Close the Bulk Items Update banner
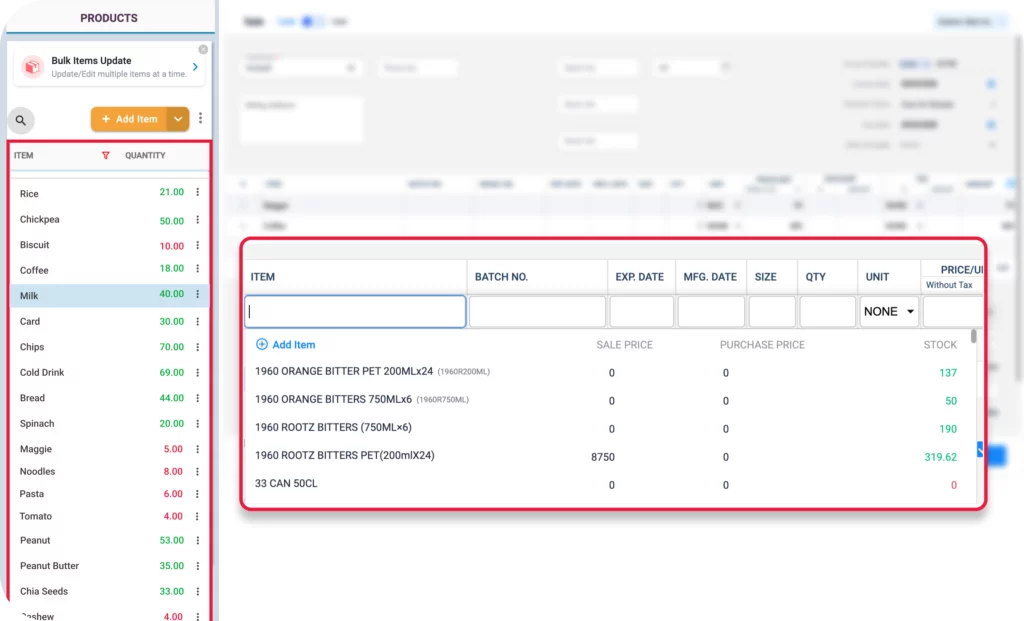This screenshot has width=1024, height=621. (203, 49)
